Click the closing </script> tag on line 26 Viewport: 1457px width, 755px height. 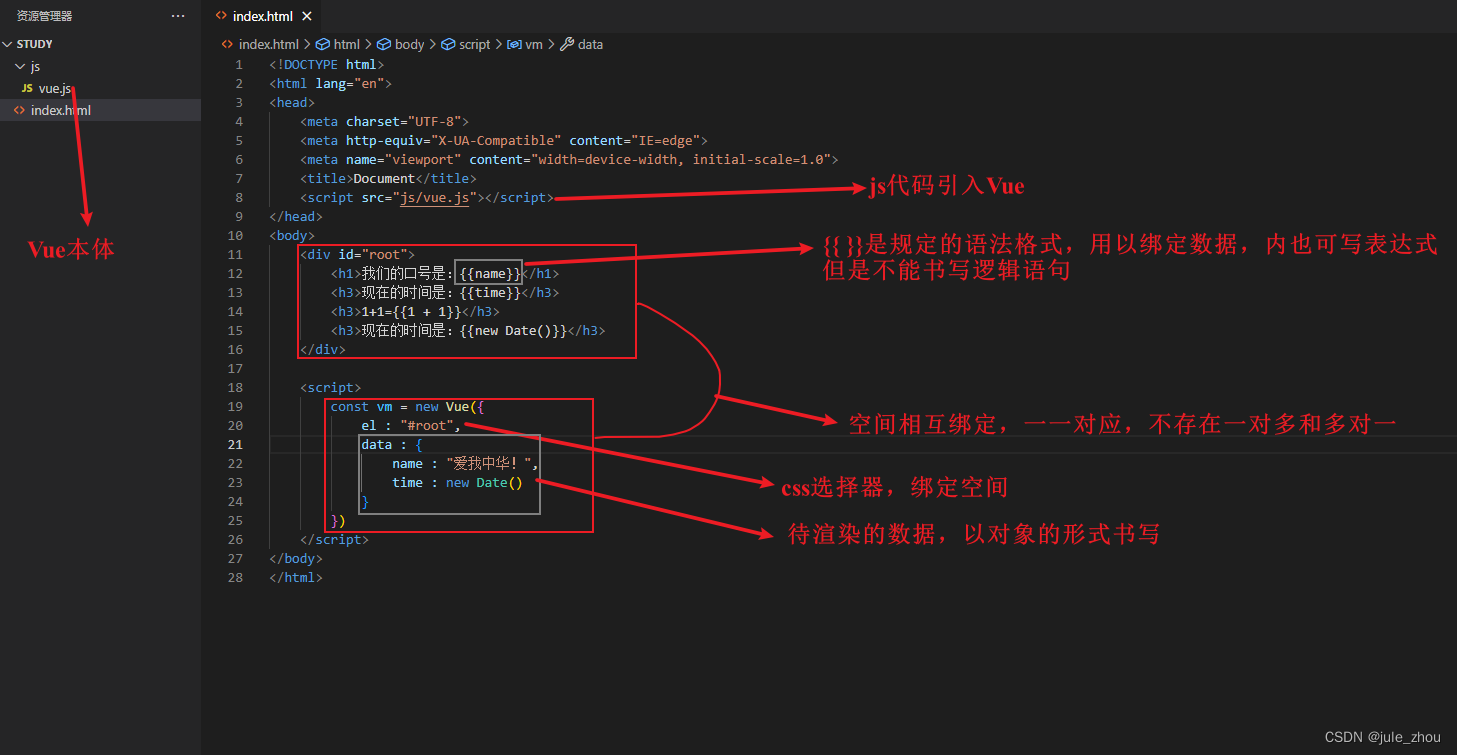[334, 540]
